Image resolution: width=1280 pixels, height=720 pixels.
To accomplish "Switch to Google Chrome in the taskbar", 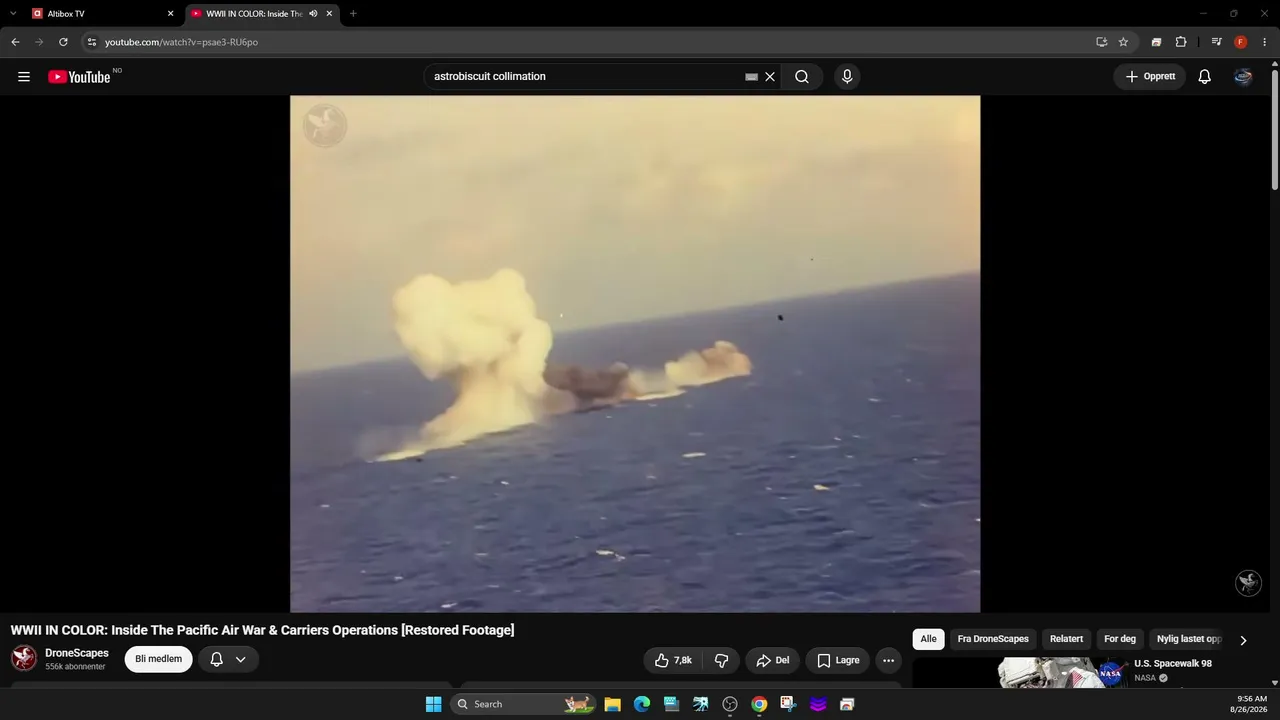I will coord(759,704).
